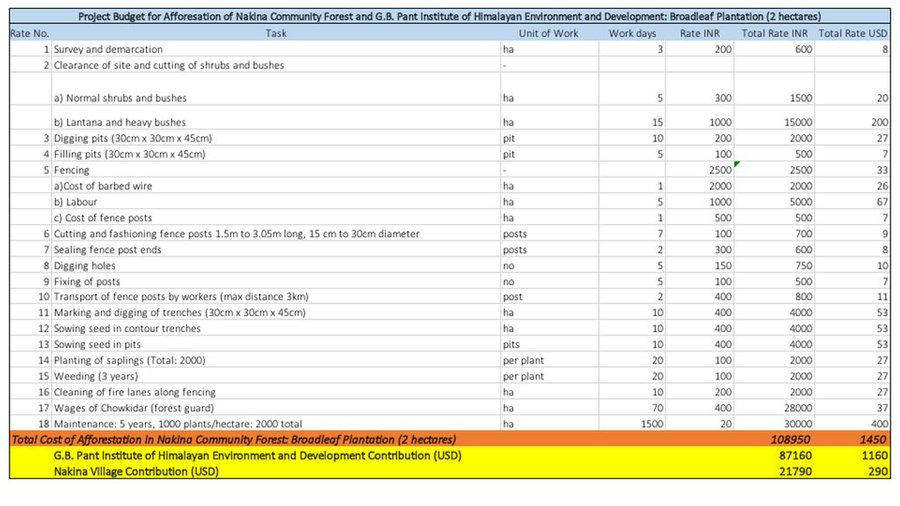Click Total Rate INR 600 in Survey row
The width and height of the screenshot is (900, 506).
(804, 49)
